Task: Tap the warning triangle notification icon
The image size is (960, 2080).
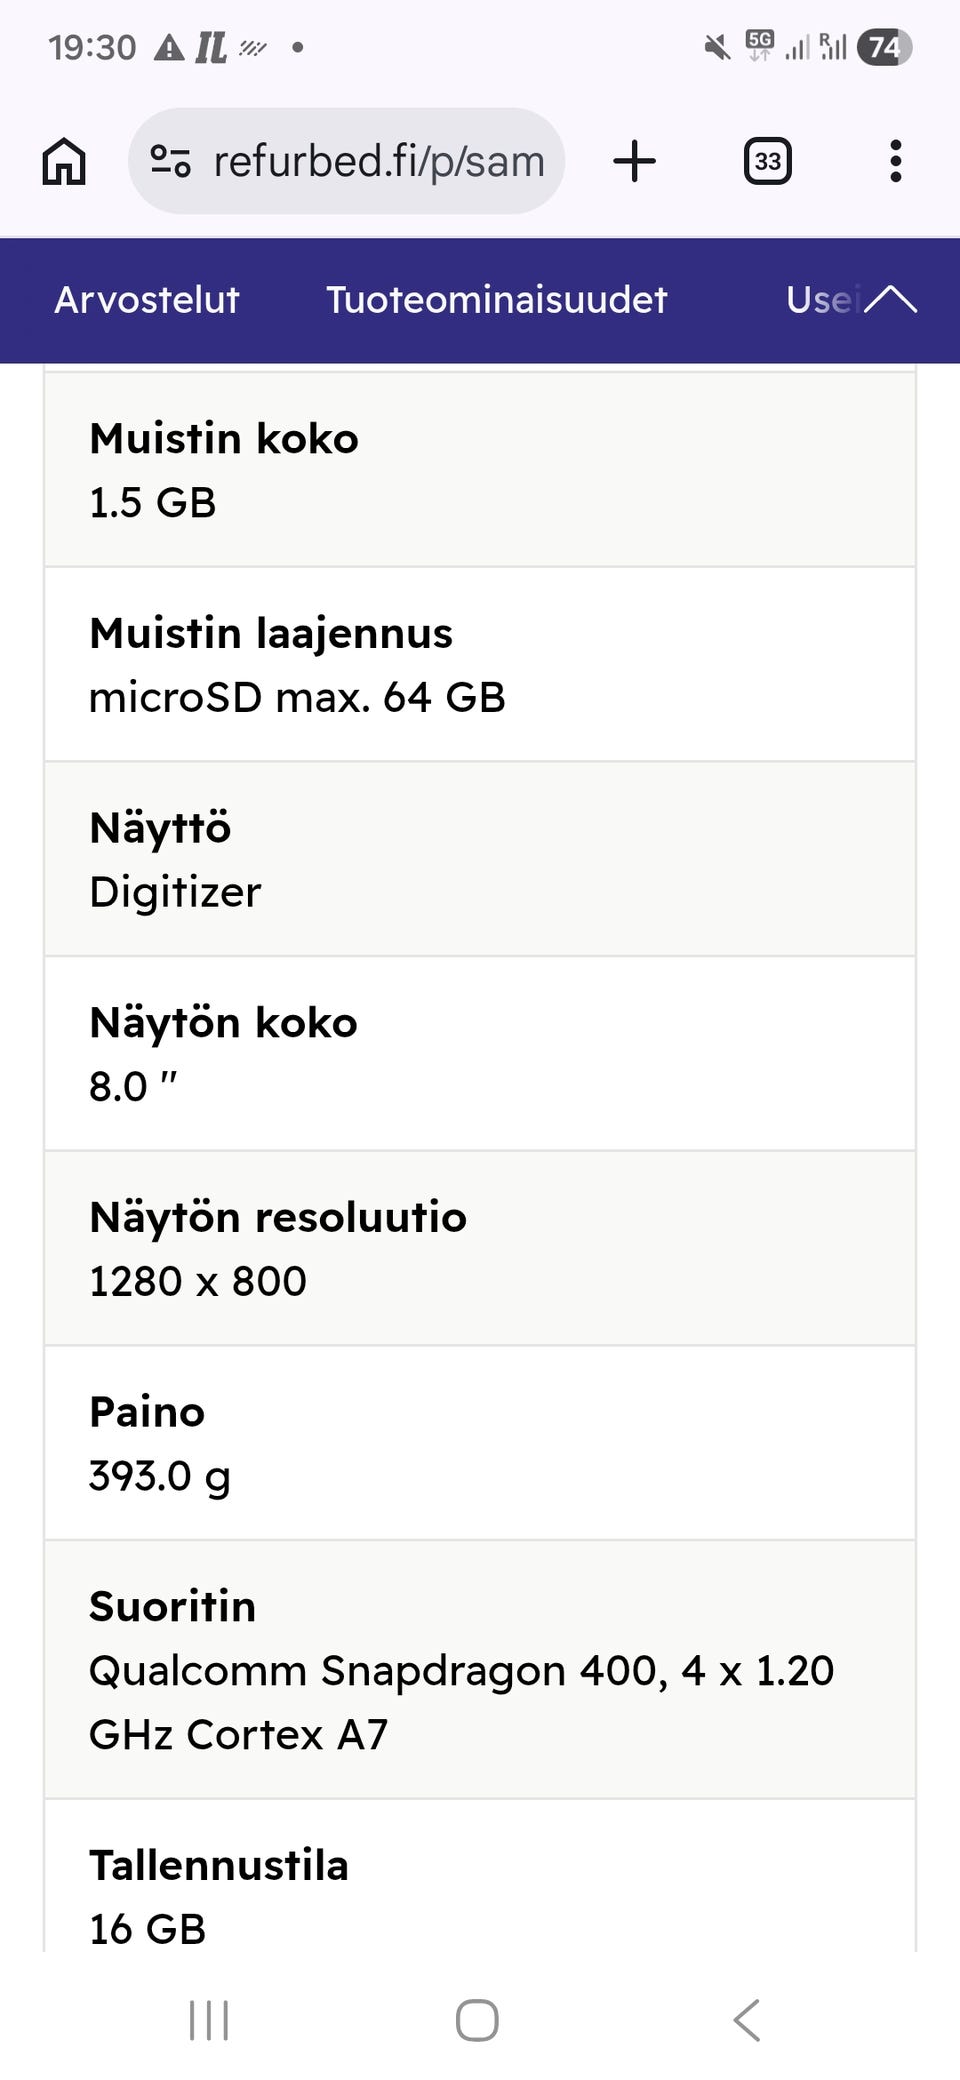Action: [169, 47]
